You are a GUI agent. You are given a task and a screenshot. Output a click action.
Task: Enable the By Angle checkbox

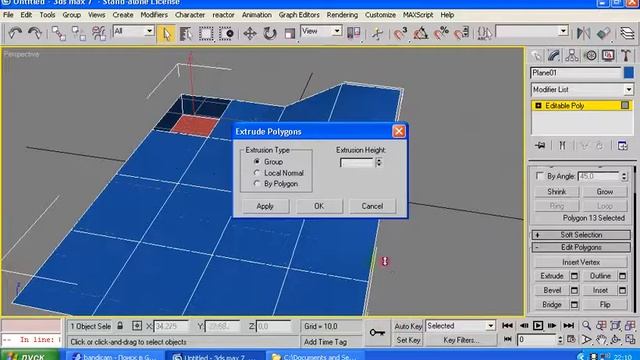coord(540,176)
